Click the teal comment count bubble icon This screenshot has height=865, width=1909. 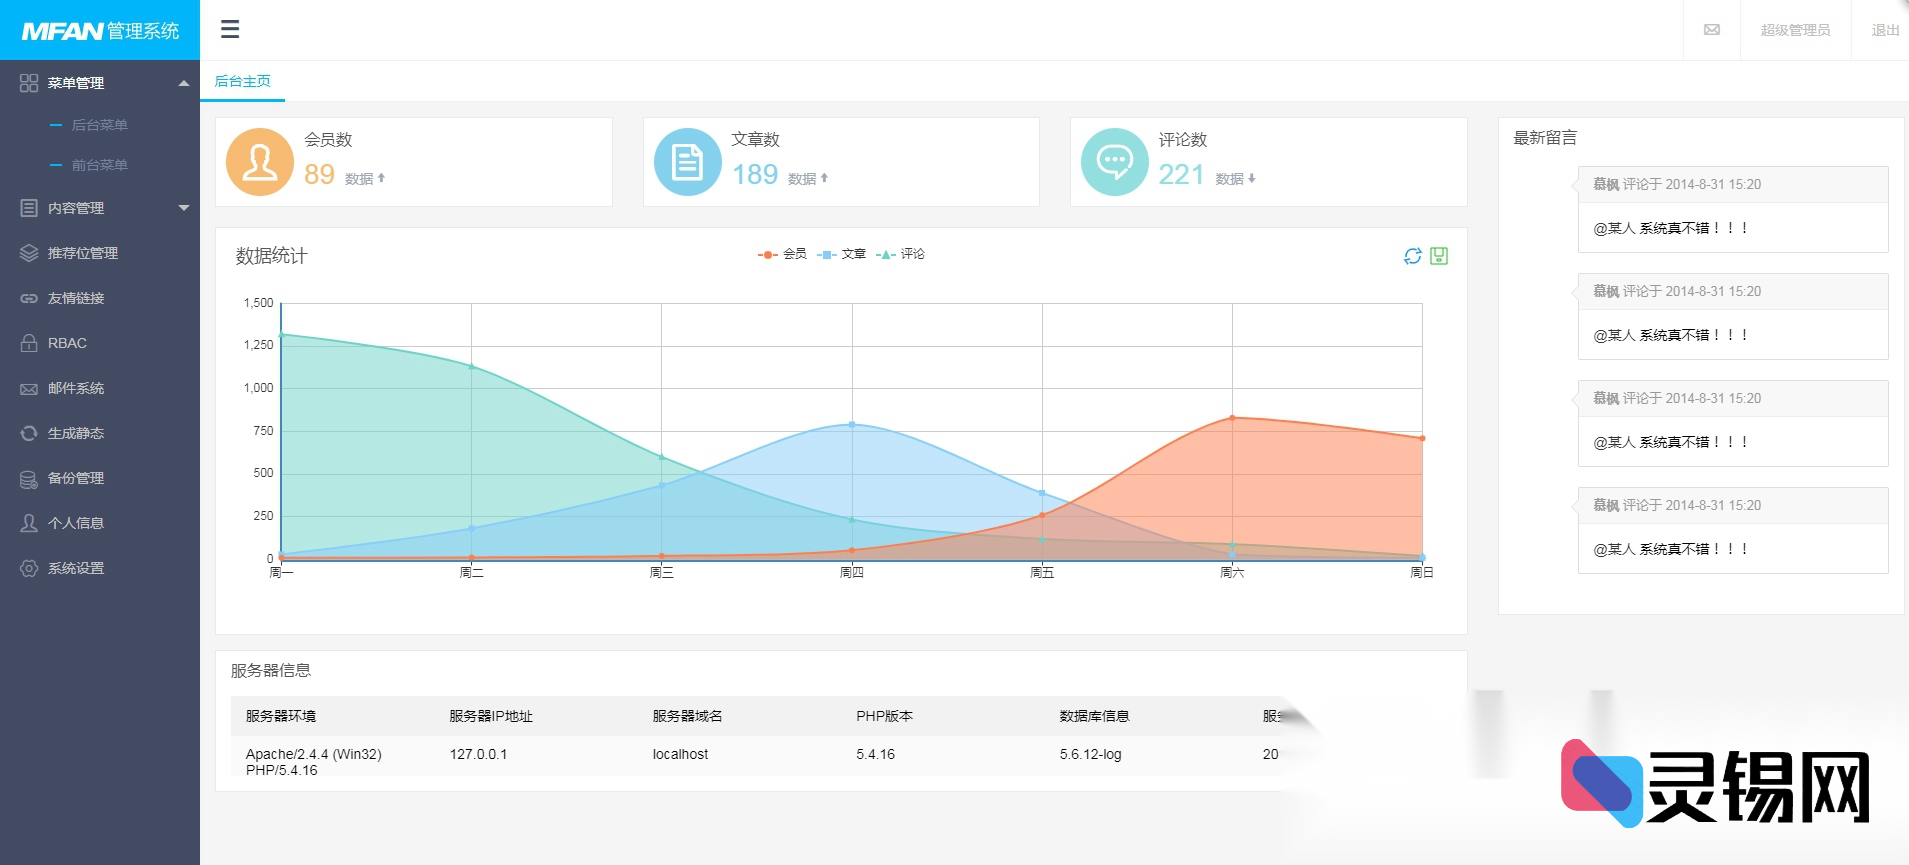1114,162
